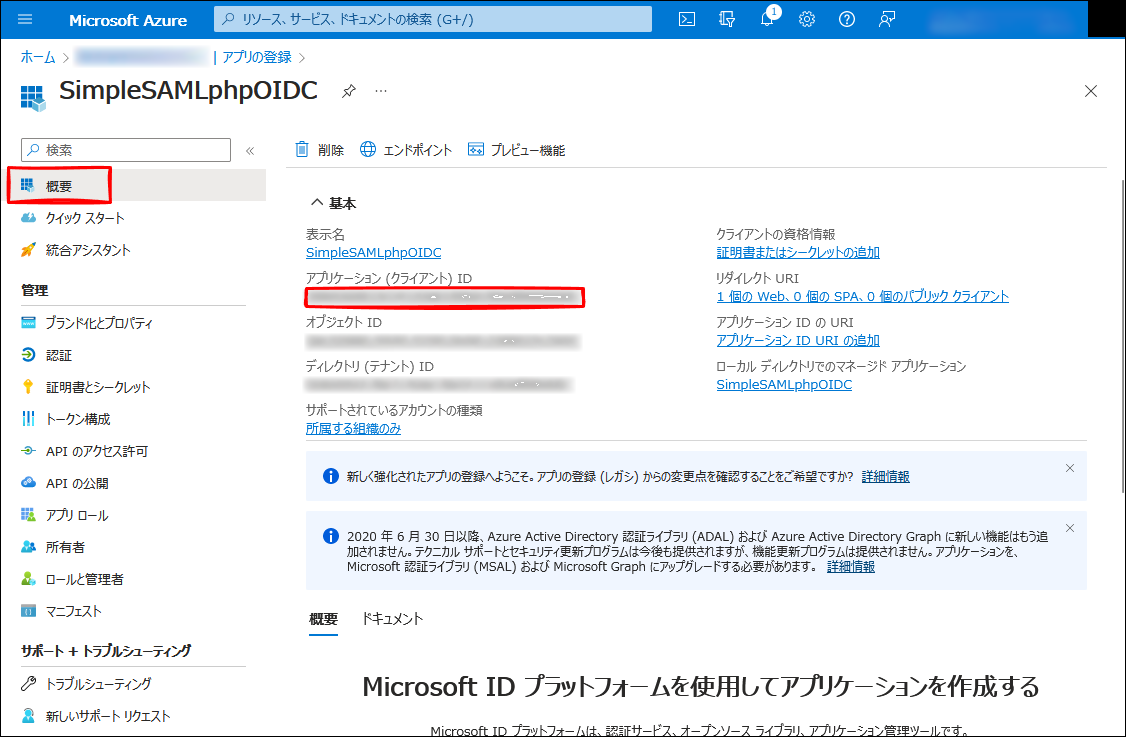Image resolution: width=1126 pixels, height=737 pixels.
Task: Collapse the left sidebar menu
Action: pos(250,150)
